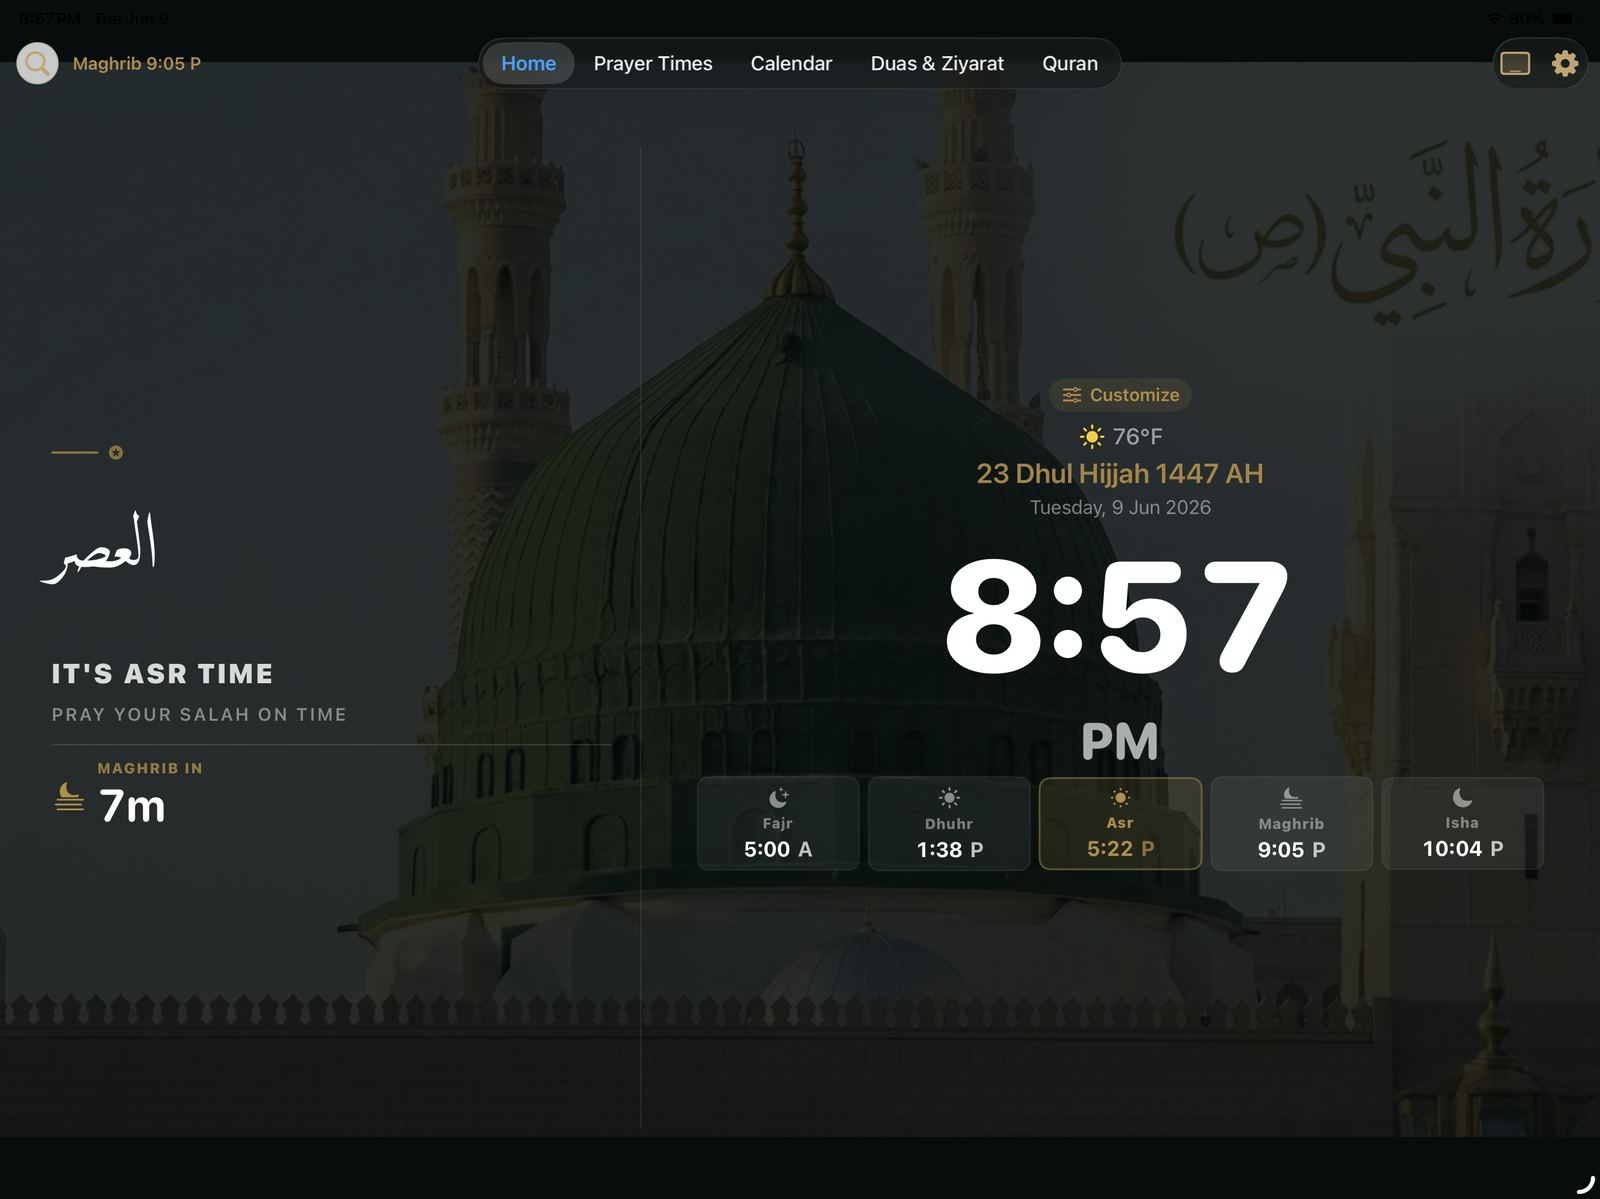Click the large 8:57 clock
This screenshot has width=1600, height=1199.
[1117, 616]
